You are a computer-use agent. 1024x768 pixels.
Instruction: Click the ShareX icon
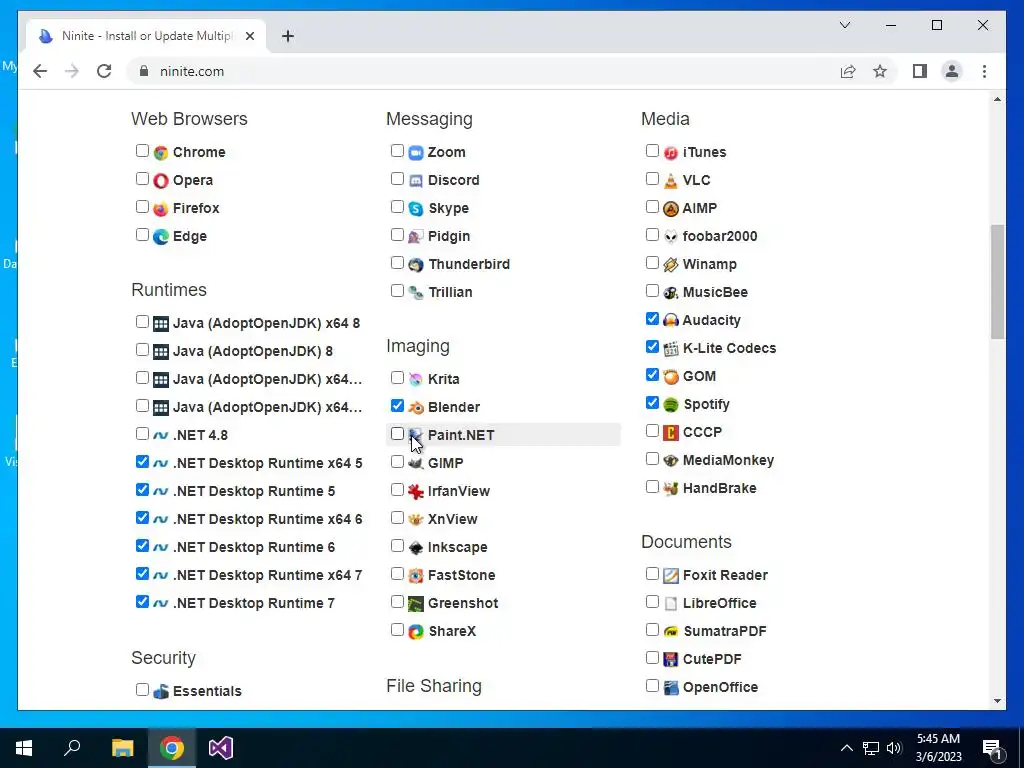click(x=416, y=632)
